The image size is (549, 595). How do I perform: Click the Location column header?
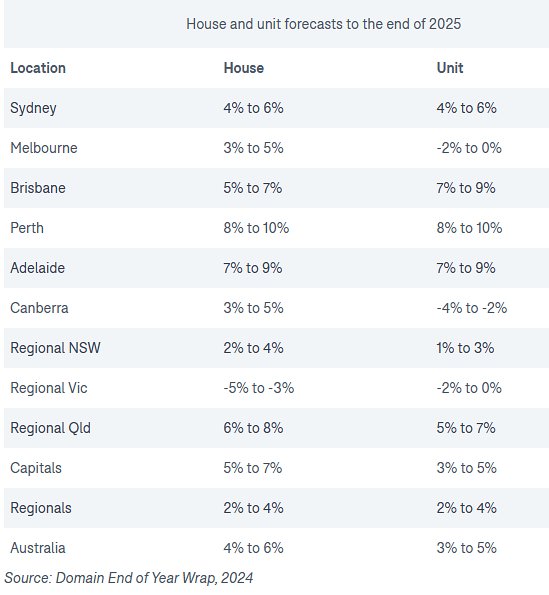38,68
